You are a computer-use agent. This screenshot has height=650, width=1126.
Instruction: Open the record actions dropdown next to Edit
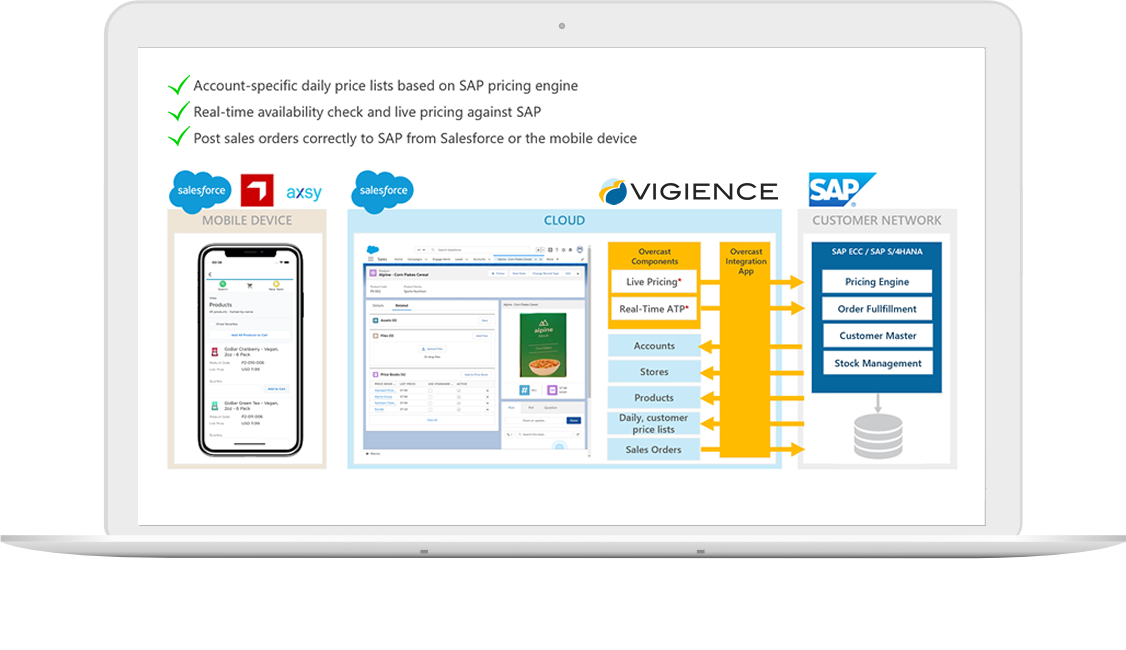point(578,274)
